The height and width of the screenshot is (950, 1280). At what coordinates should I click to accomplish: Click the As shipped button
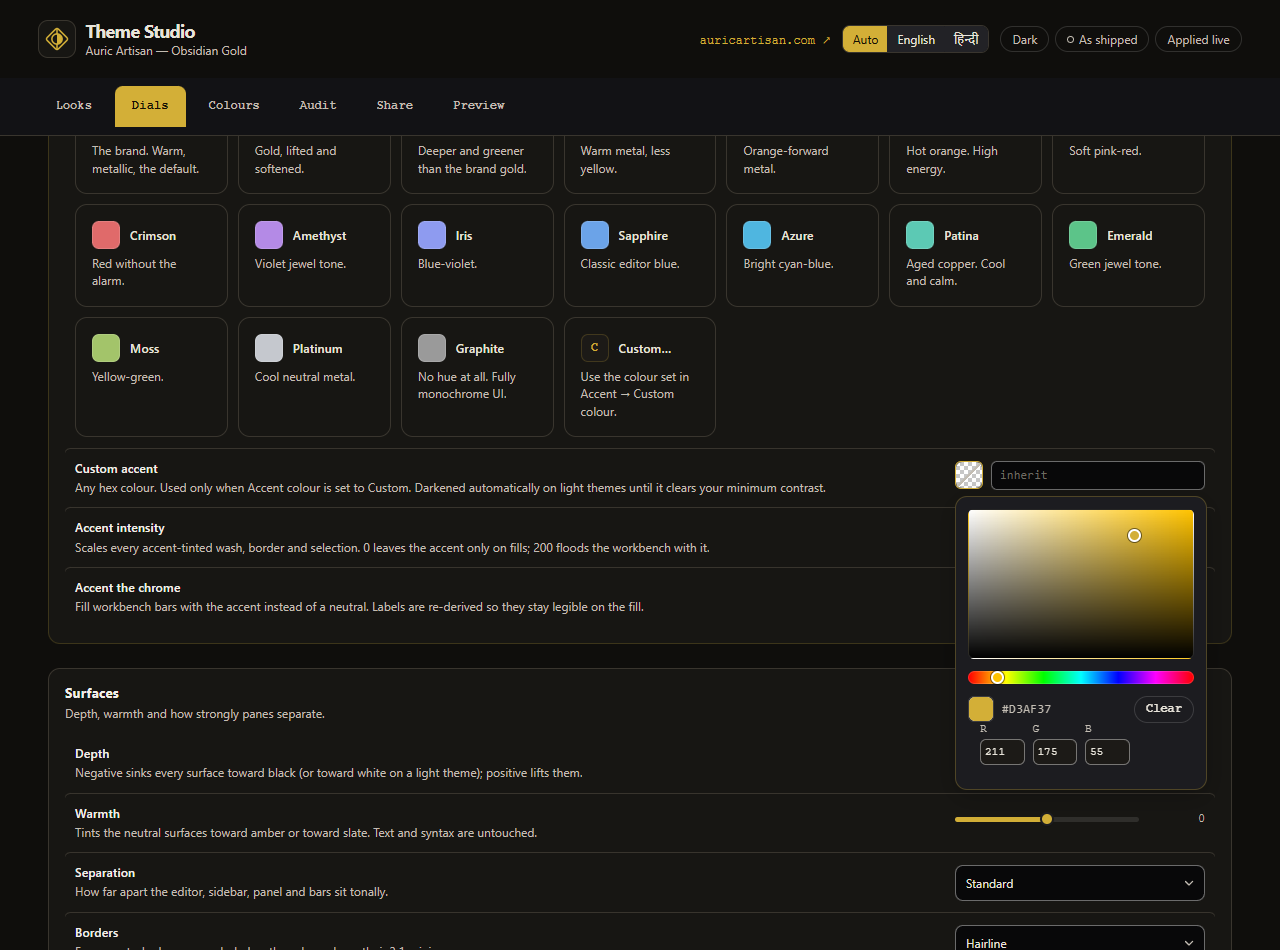[x=1102, y=40]
